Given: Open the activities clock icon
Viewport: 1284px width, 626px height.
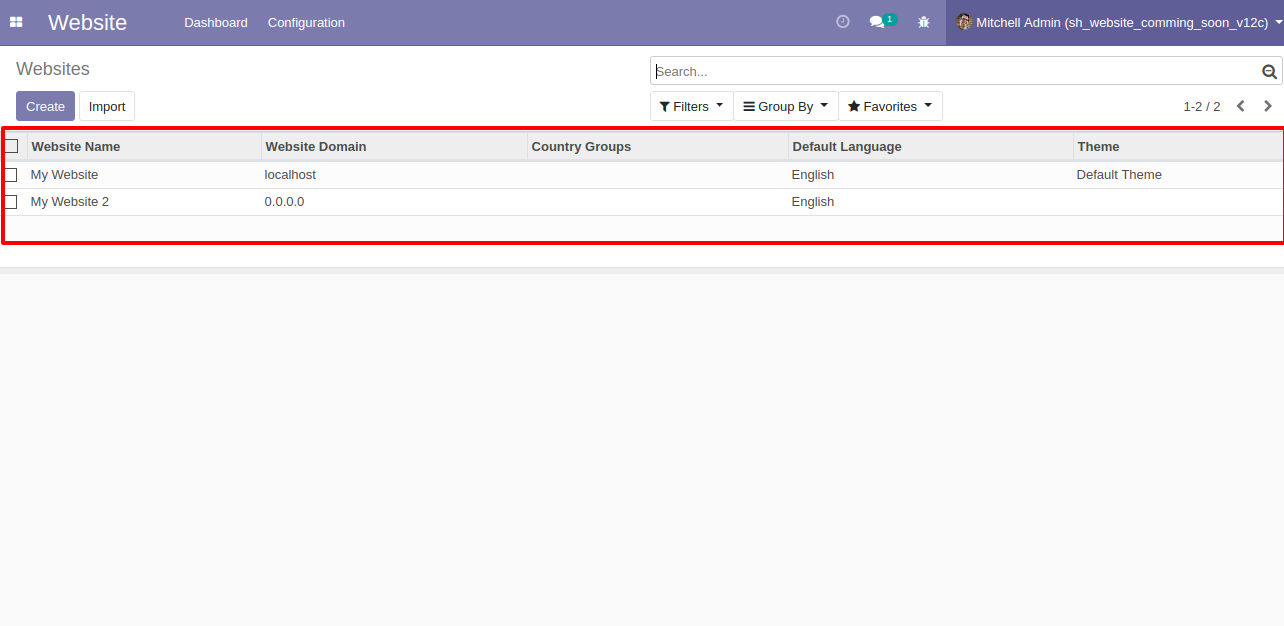Looking at the screenshot, I should [x=843, y=22].
